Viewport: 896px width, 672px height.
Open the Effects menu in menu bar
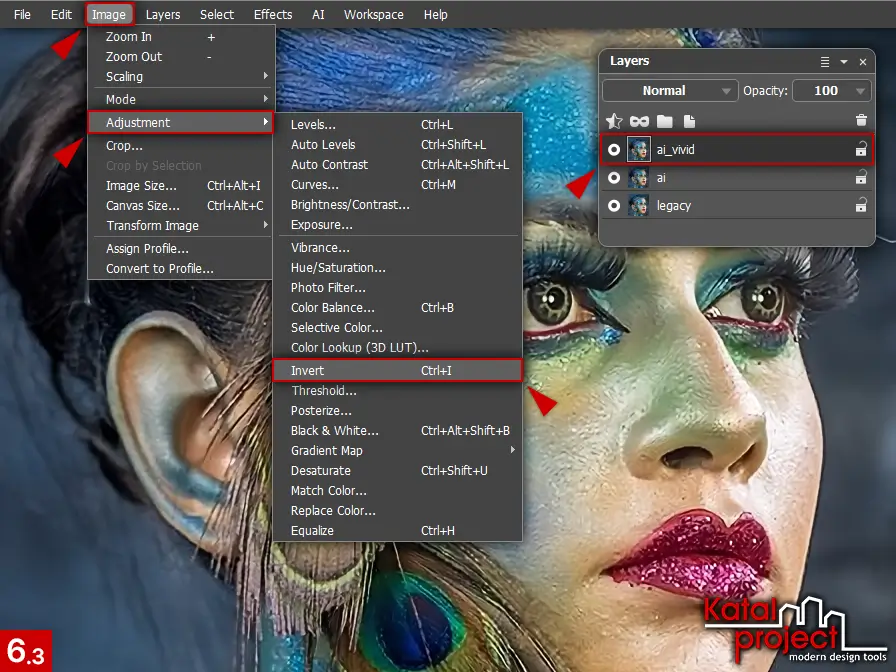point(273,15)
